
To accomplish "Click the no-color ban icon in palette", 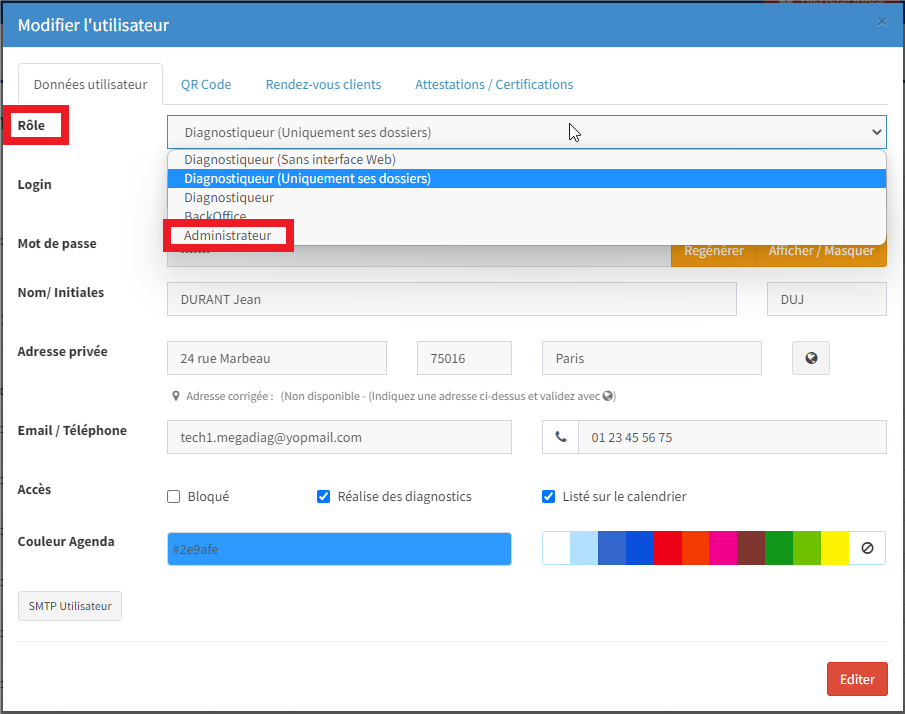I will [867, 548].
